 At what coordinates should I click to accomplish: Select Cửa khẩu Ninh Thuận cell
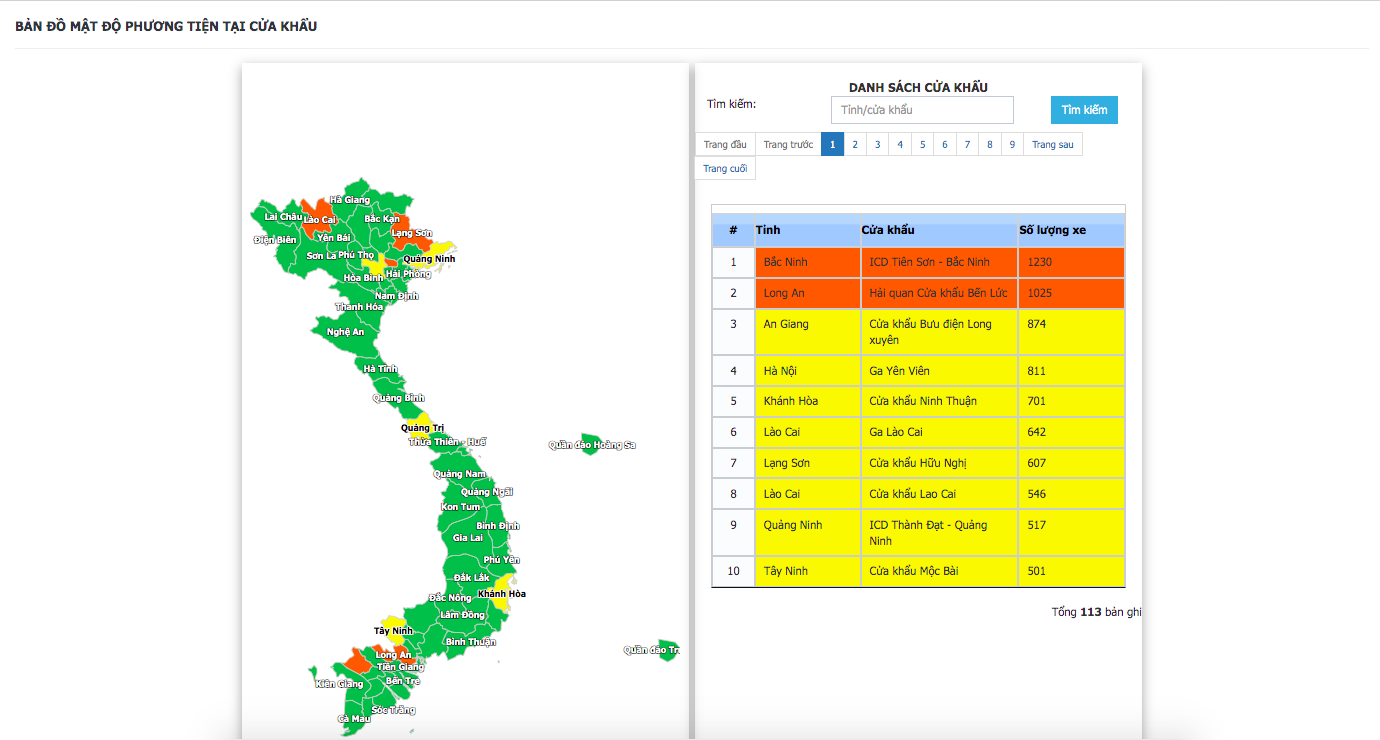click(x=939, y=401)
